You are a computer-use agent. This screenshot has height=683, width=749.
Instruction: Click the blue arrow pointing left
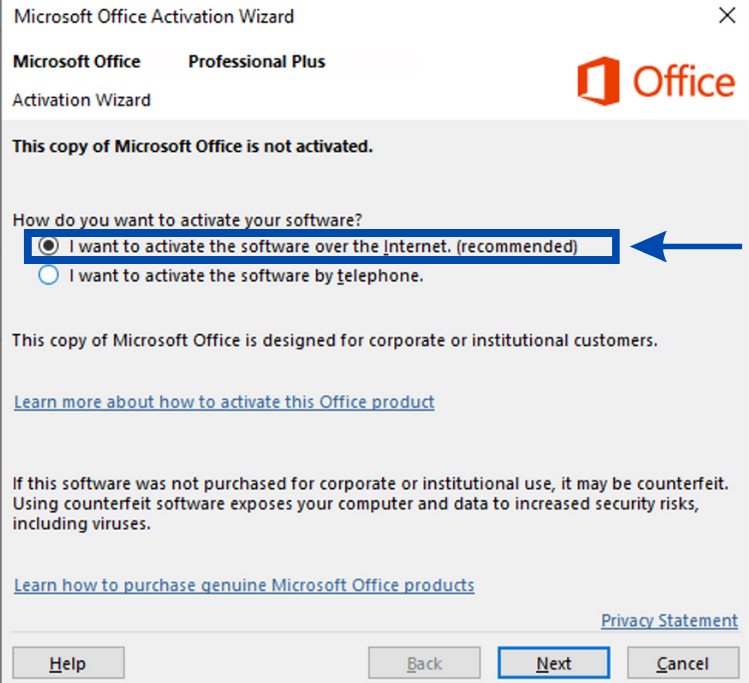coord(689,247)
